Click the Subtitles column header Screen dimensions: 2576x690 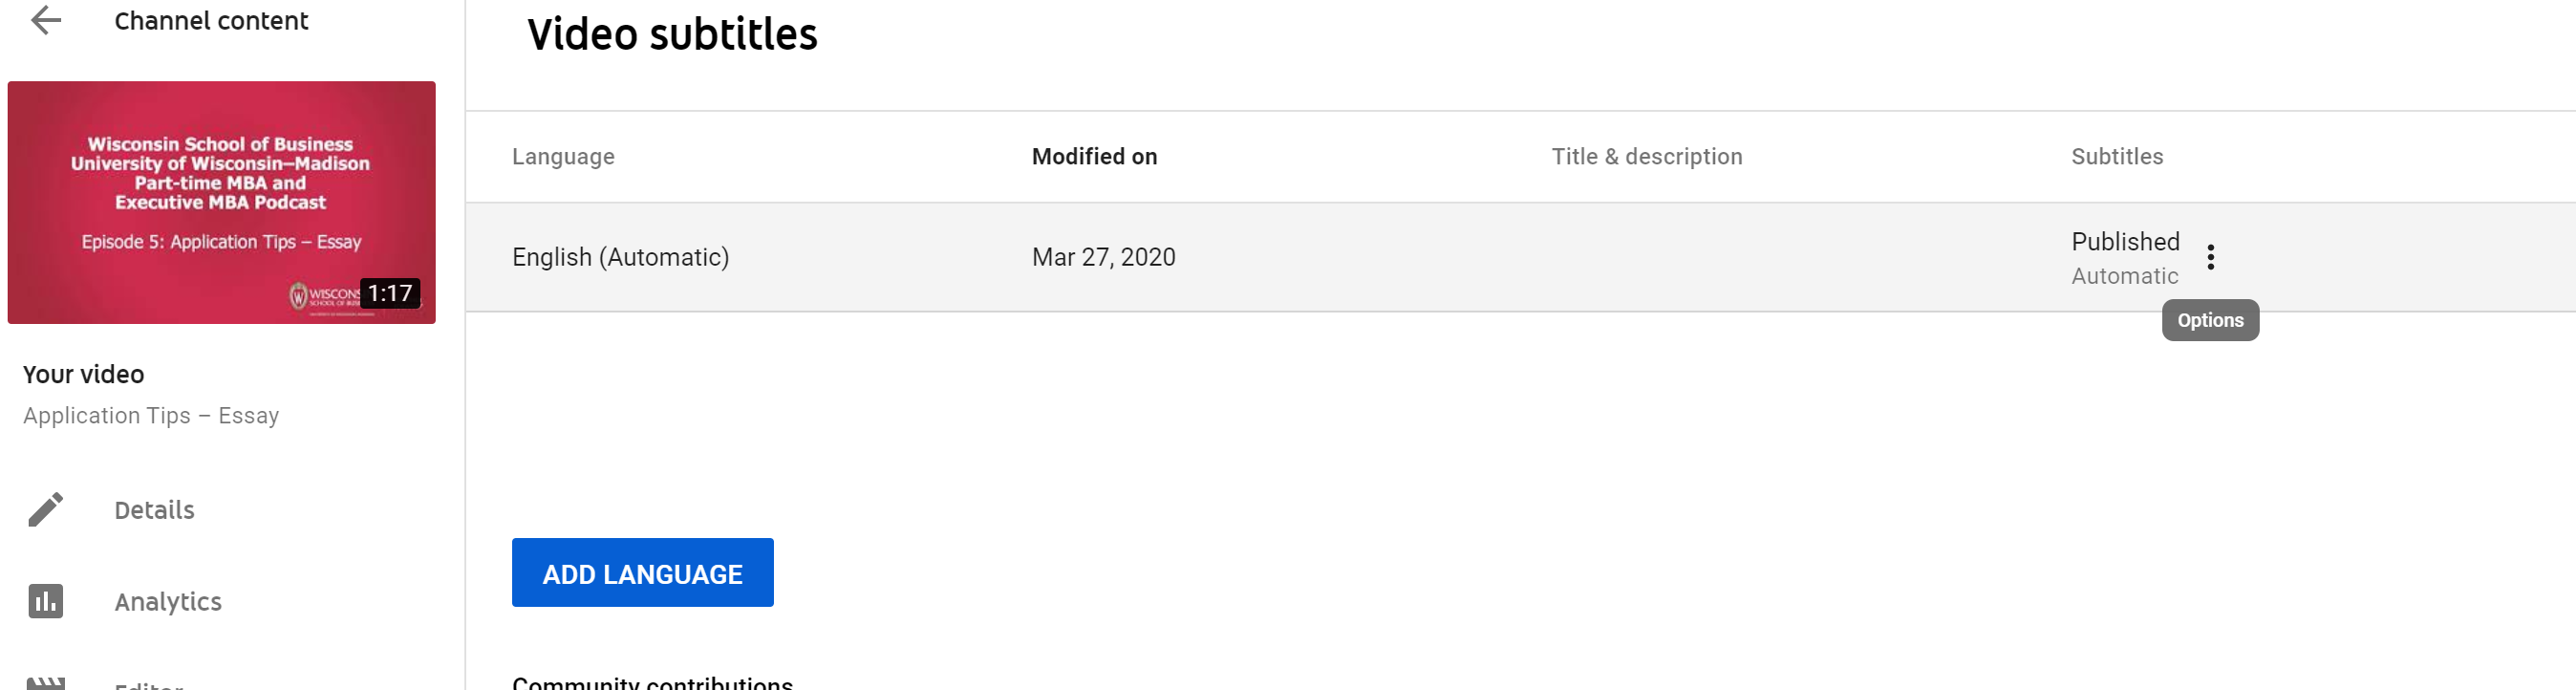(2116, 157)
